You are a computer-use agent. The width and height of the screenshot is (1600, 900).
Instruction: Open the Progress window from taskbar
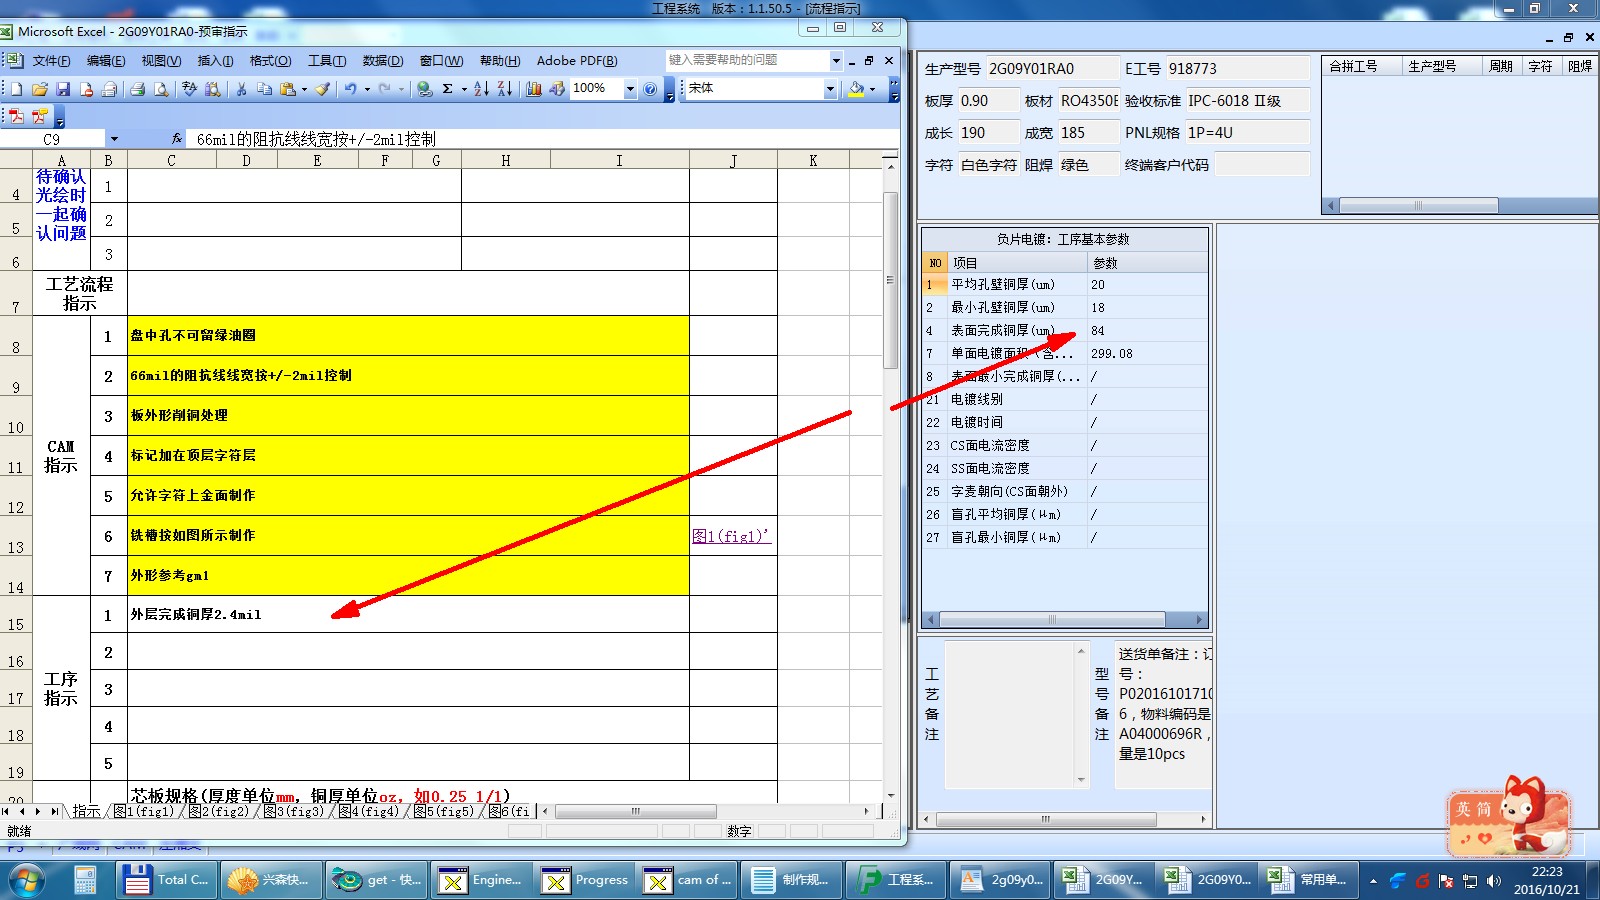pyautogui.click(x=586, y=880)
